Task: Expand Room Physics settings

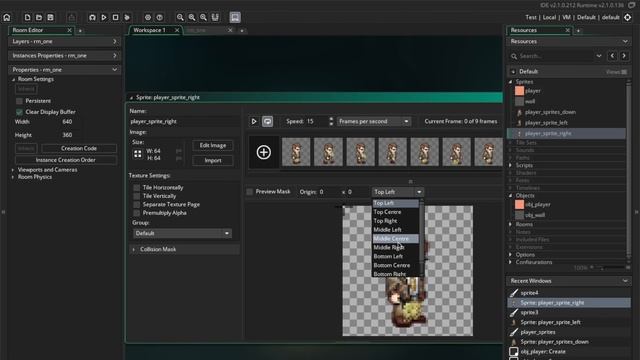Action: tap(13, 177)
